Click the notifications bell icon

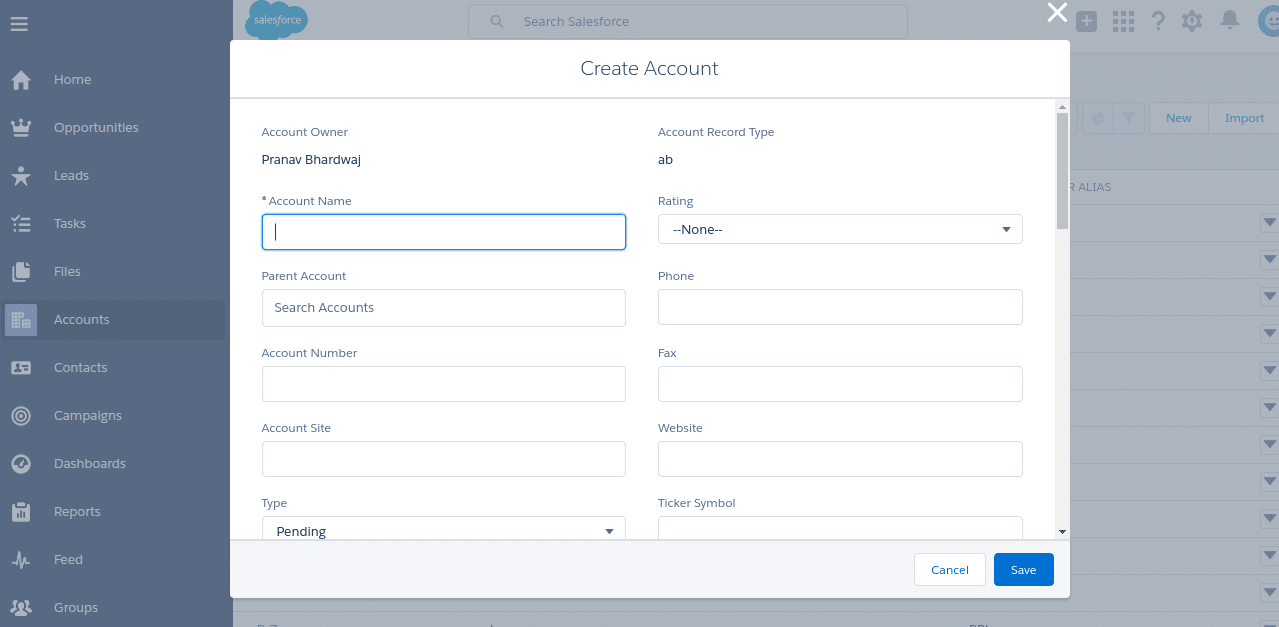point(1230,21)
